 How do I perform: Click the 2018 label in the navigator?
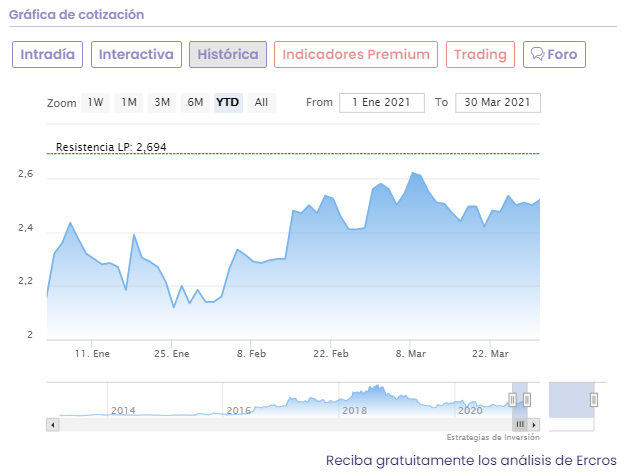(354, 410)
